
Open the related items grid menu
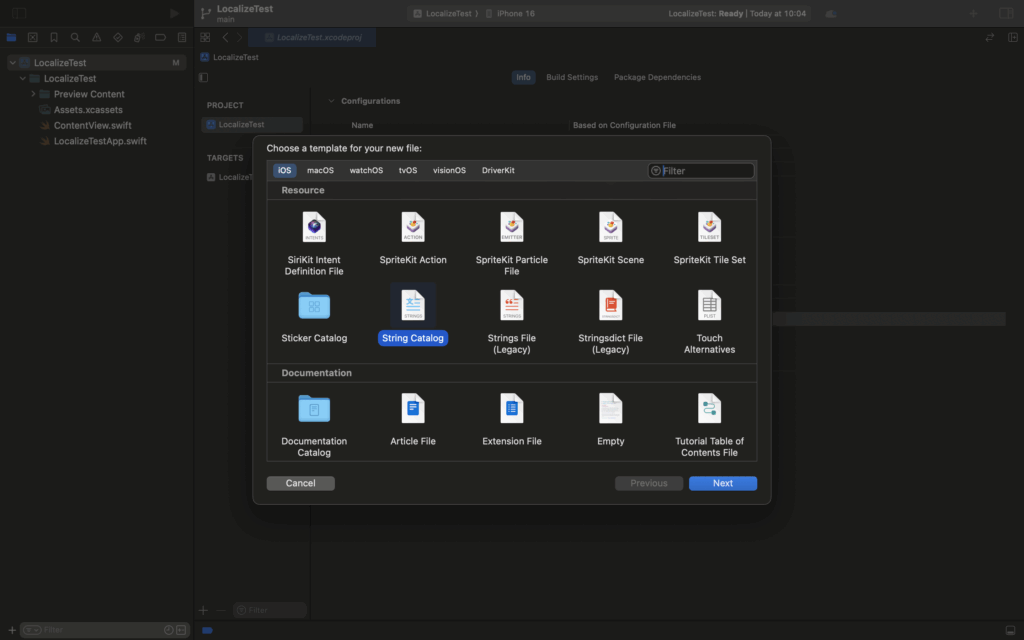205,37
